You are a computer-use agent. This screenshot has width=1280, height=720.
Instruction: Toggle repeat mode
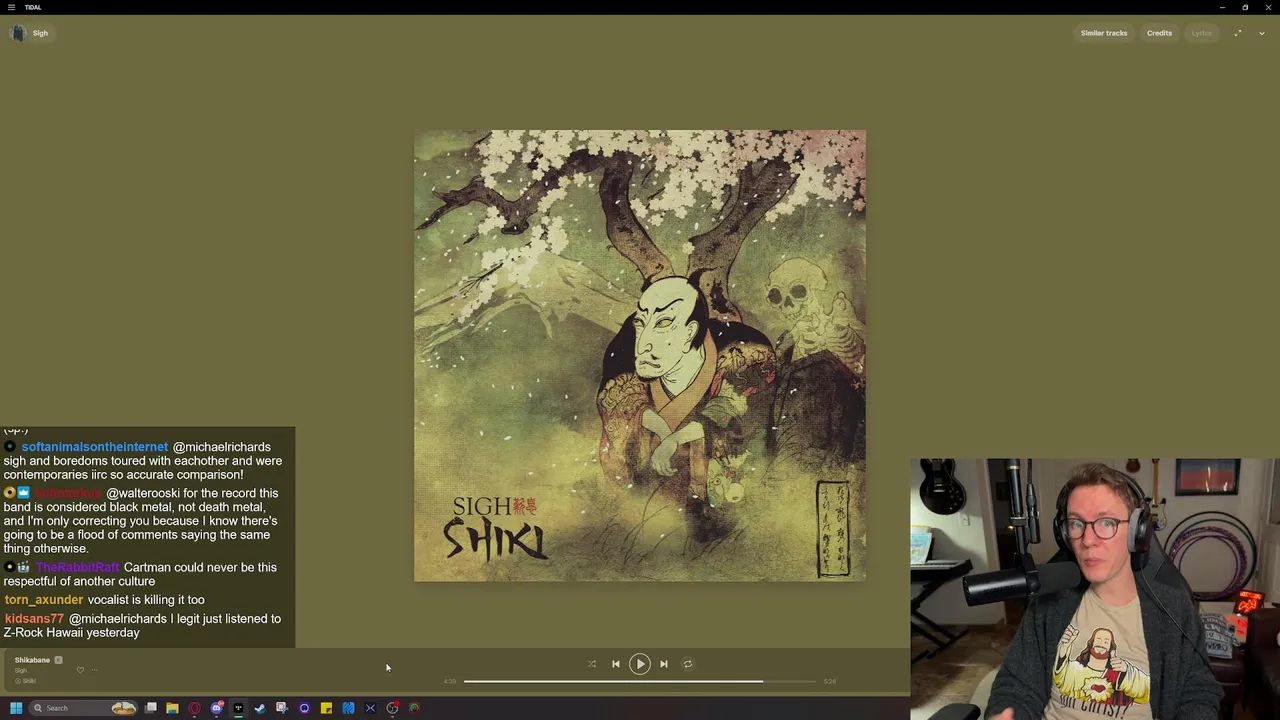pyautogui.click(x=688, y=664)
